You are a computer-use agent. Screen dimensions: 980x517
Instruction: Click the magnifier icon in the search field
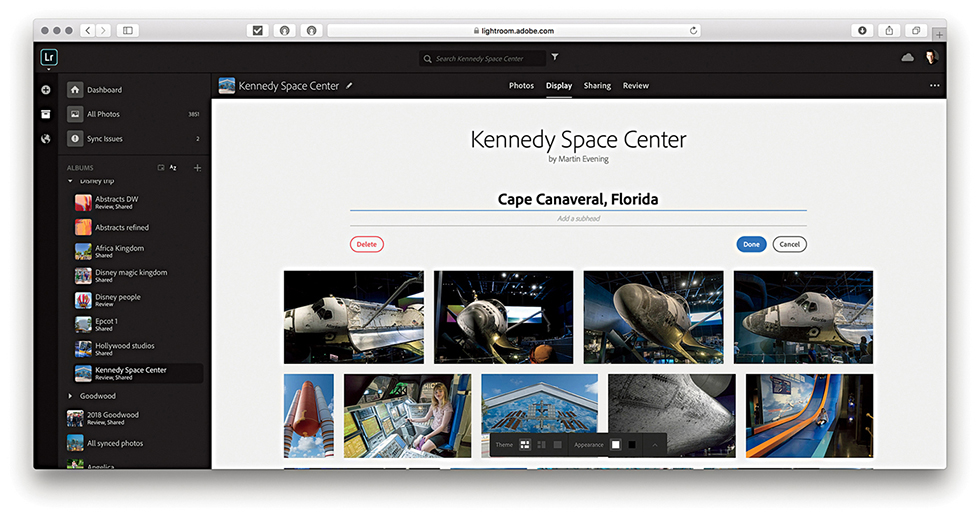coord(428,59)
